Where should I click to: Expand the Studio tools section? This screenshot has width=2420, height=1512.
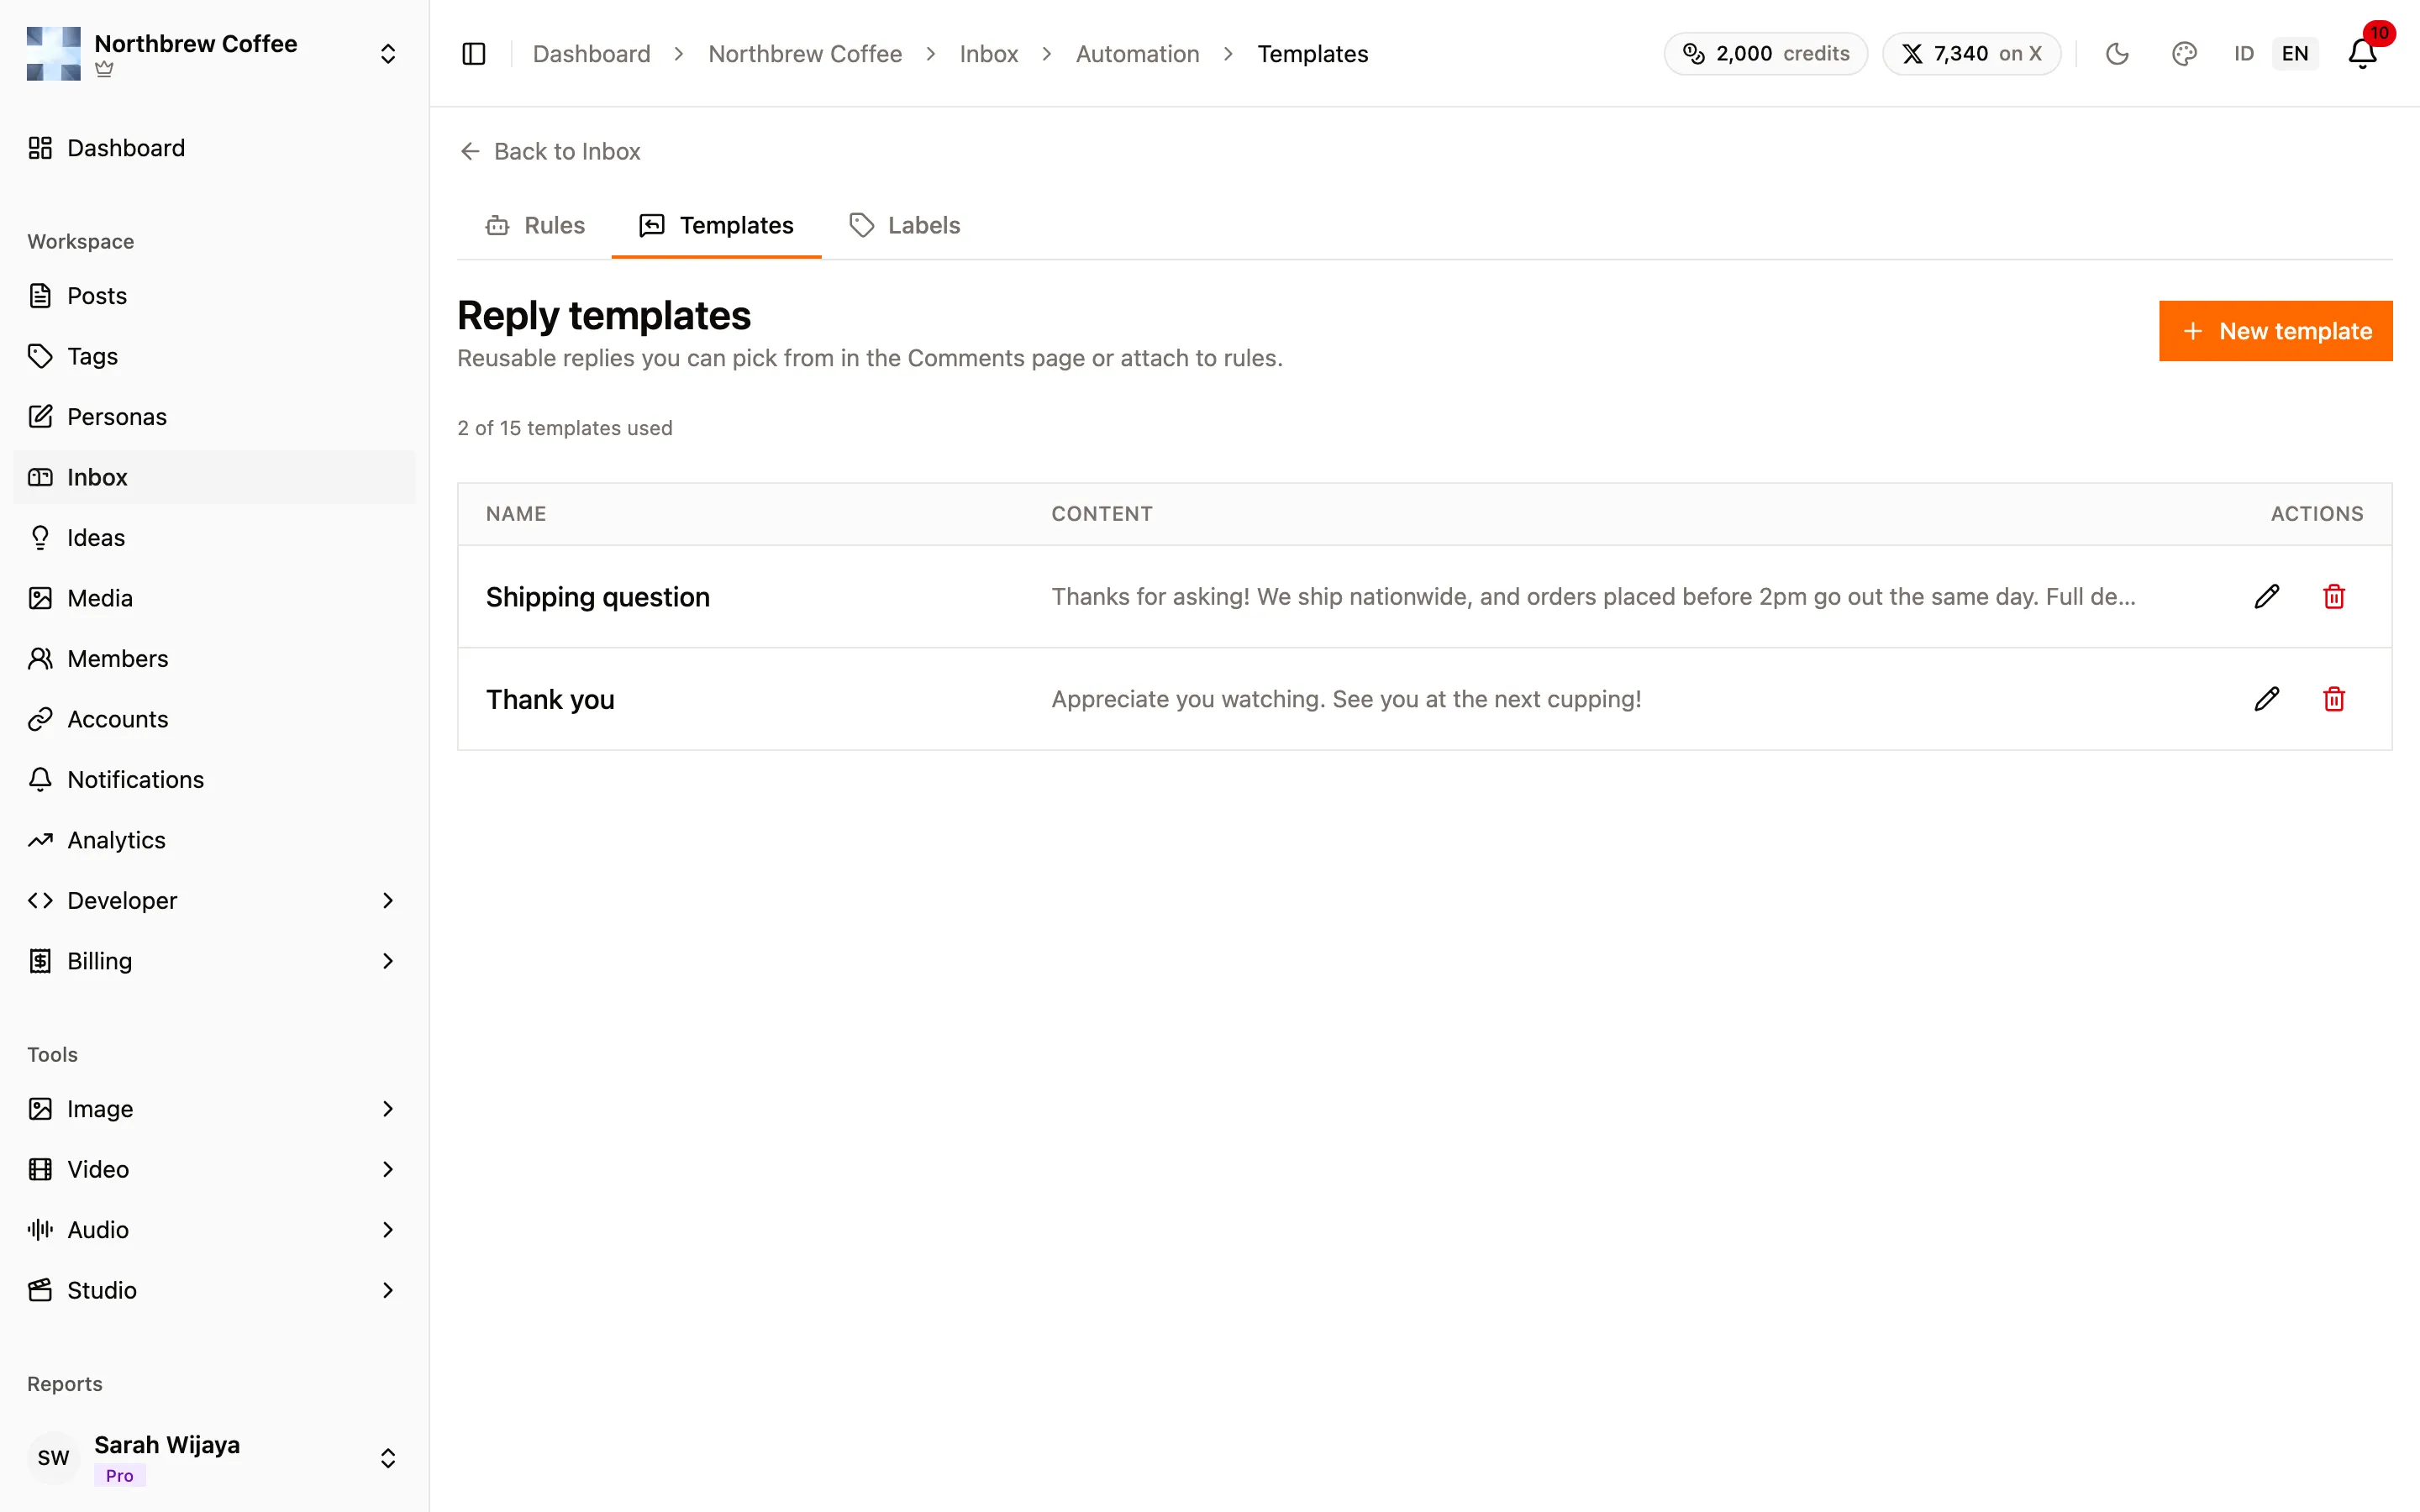pos(214,1290)
